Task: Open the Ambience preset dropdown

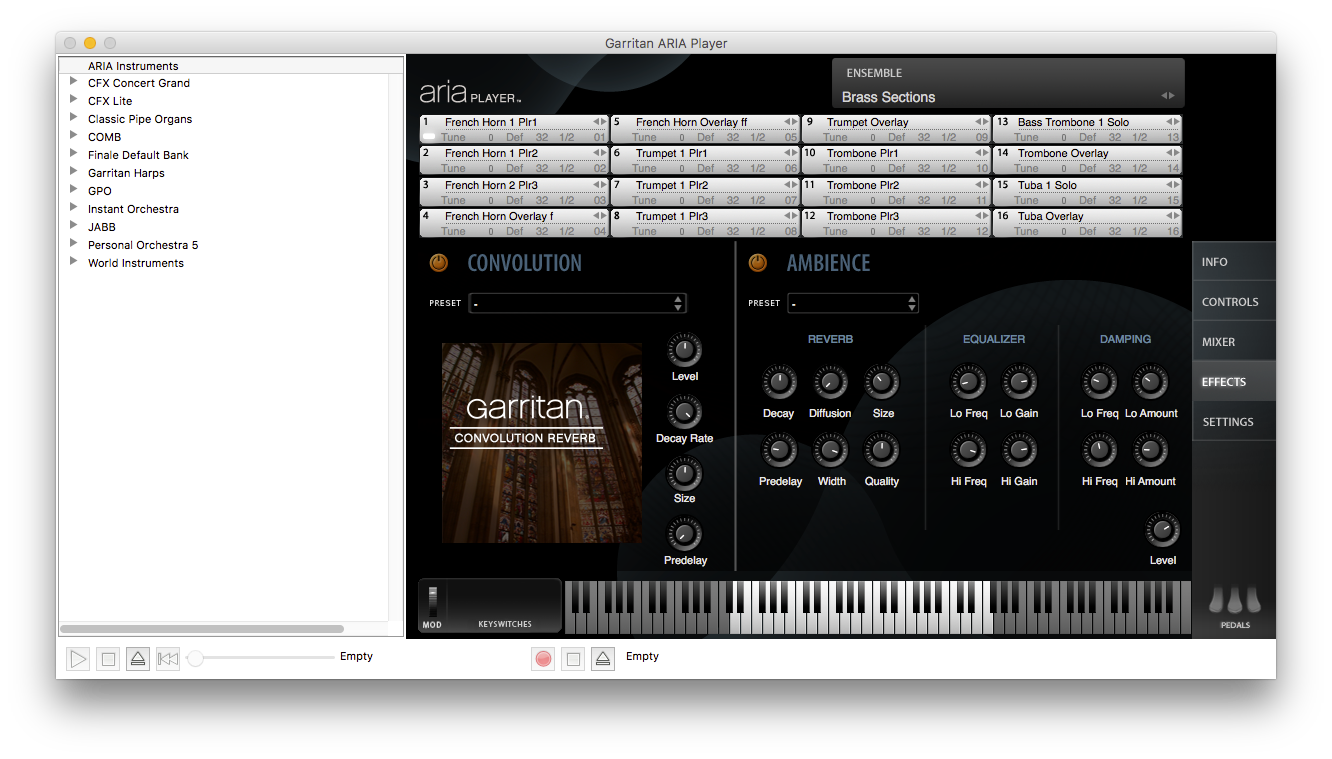Action: 853,303
